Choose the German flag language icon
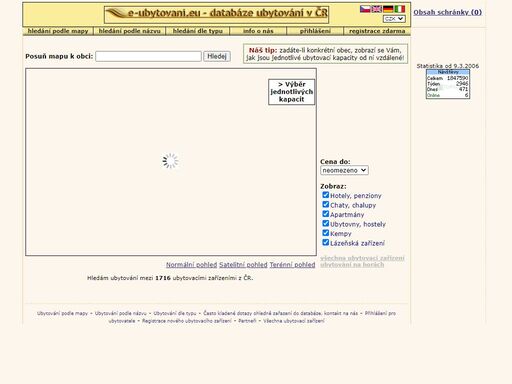Screen dimensions: 512x384 388,9
